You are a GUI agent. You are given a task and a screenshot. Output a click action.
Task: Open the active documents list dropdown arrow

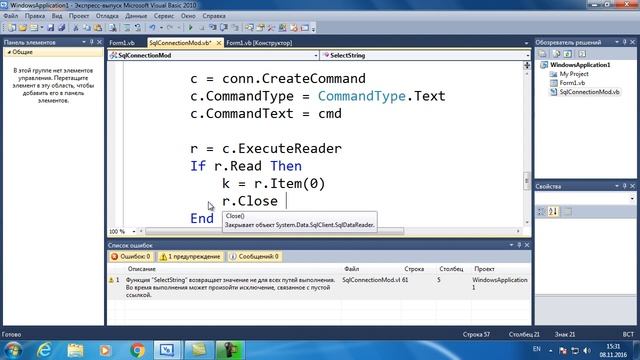pyautogui.click(x=526, y=43)
